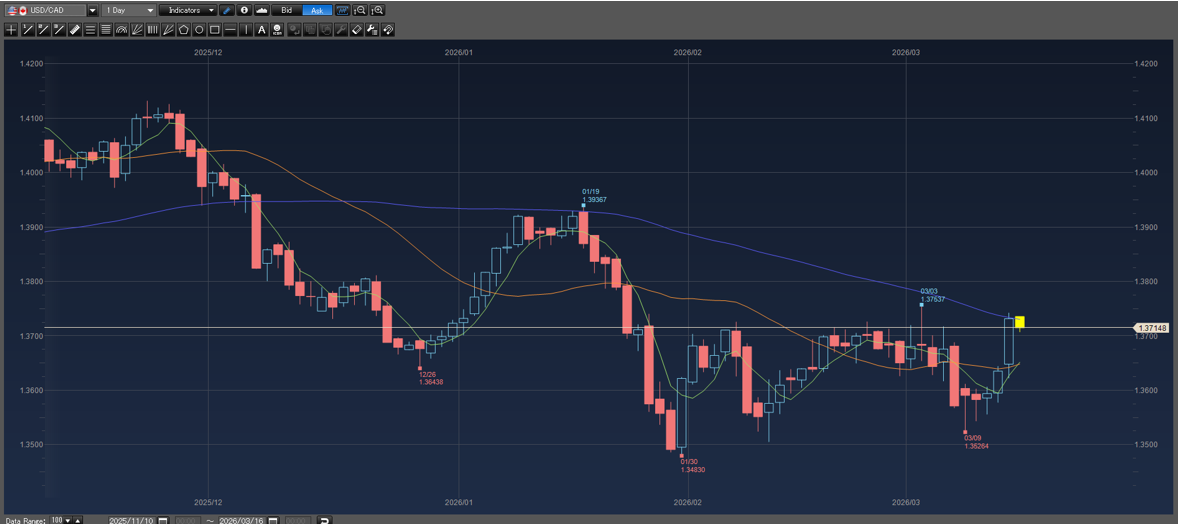
Task: Click the vertical zoom-out magnifier
Action: (360, 10)
